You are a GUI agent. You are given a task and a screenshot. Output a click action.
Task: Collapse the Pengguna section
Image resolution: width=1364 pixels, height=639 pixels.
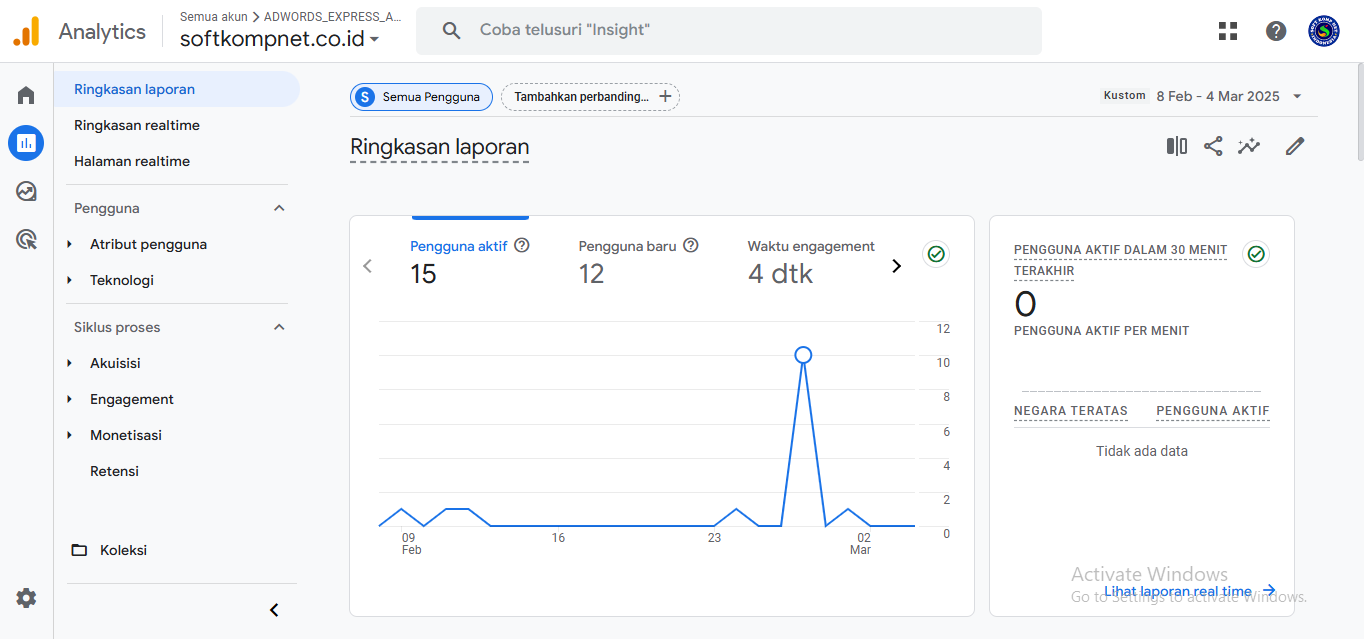coord(279,208)
